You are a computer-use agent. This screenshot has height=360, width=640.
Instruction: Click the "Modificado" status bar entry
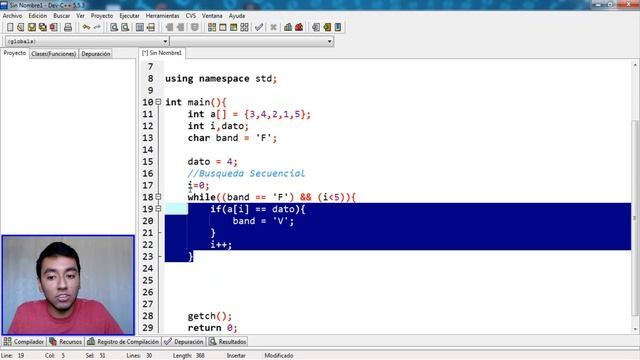click(x=279, y=356)
